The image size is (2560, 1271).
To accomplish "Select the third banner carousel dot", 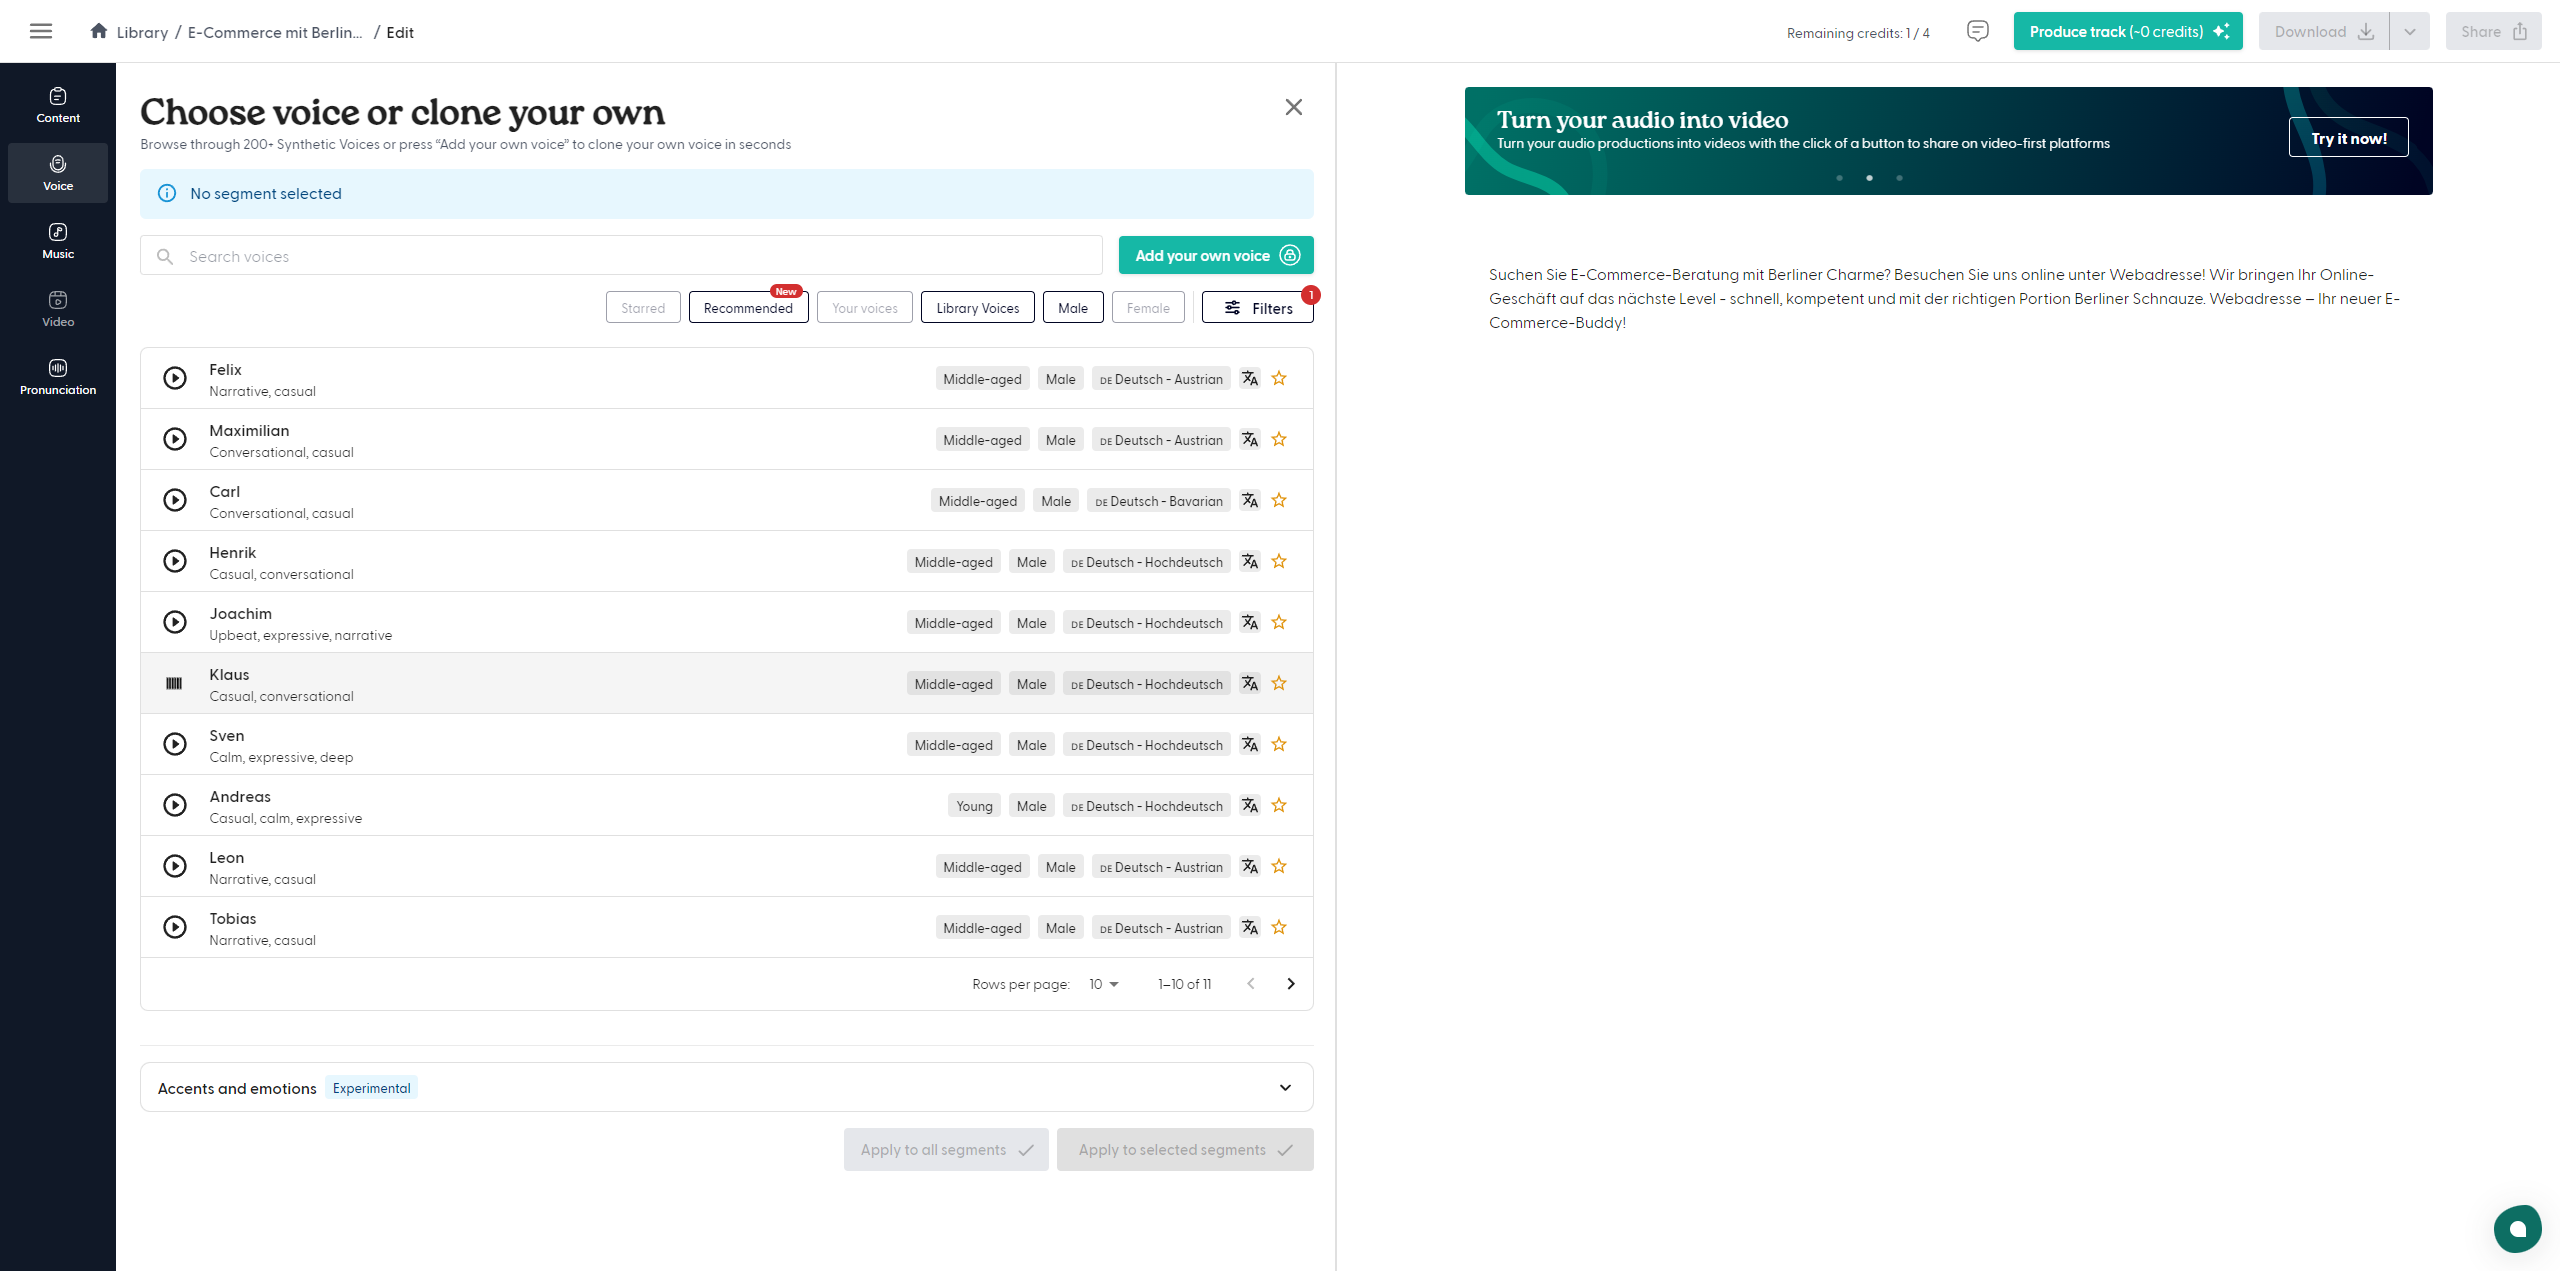I will click(1899, 178).
